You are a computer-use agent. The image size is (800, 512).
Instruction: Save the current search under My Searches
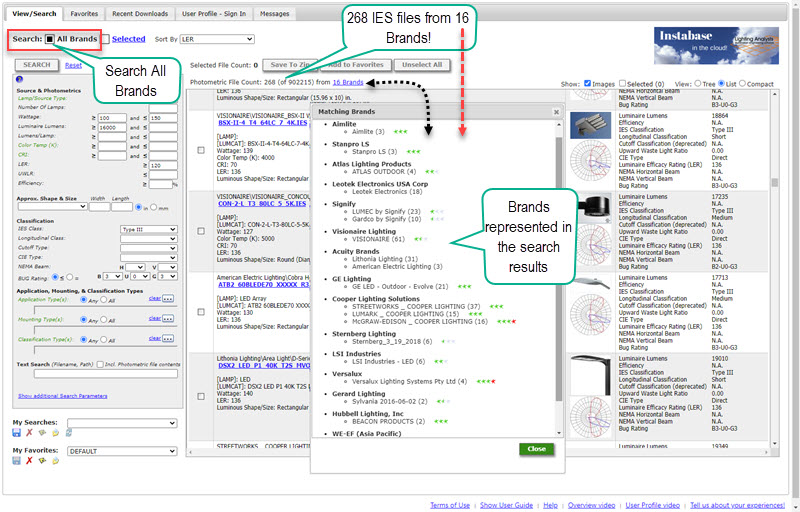(16, 432)
